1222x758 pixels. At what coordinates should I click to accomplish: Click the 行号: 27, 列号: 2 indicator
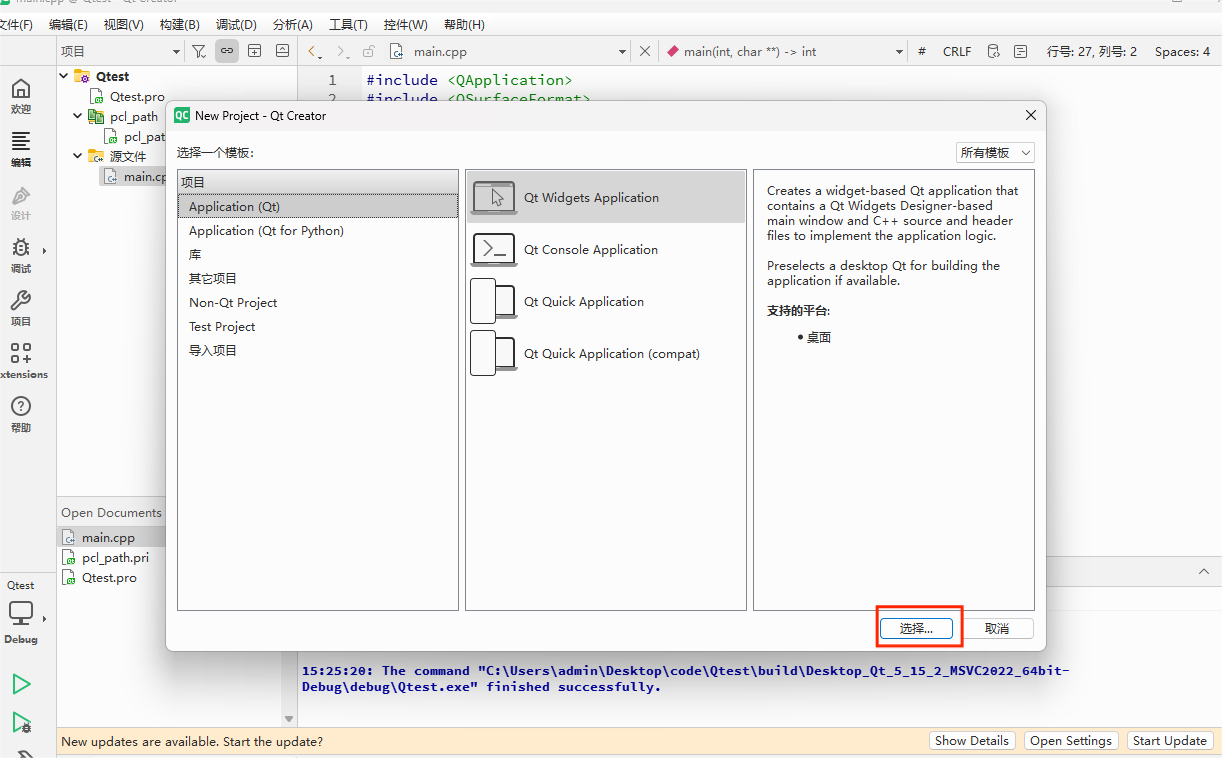click(1092, 51)
